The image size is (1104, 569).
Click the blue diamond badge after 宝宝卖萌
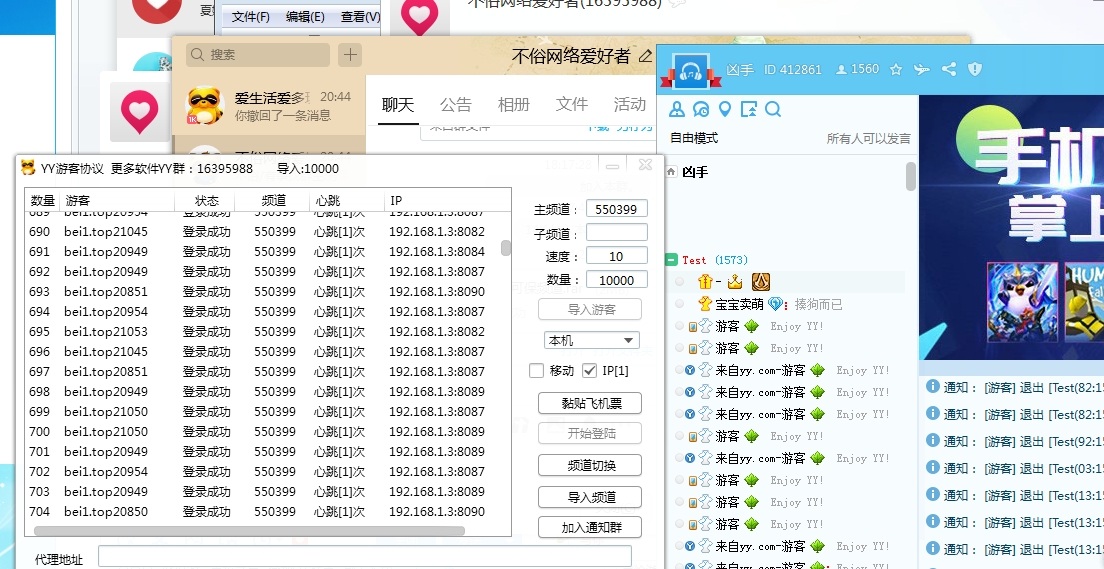(x=776, y=304)
